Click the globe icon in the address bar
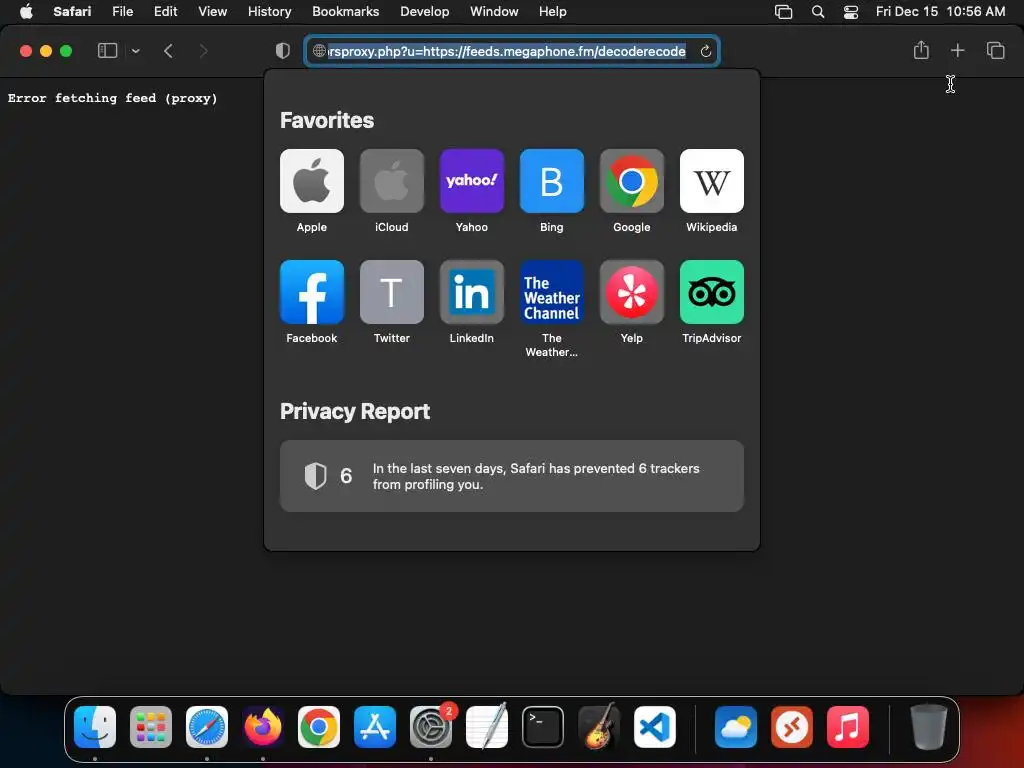This screenshot has height=768, width=1024. pos(319,51)
